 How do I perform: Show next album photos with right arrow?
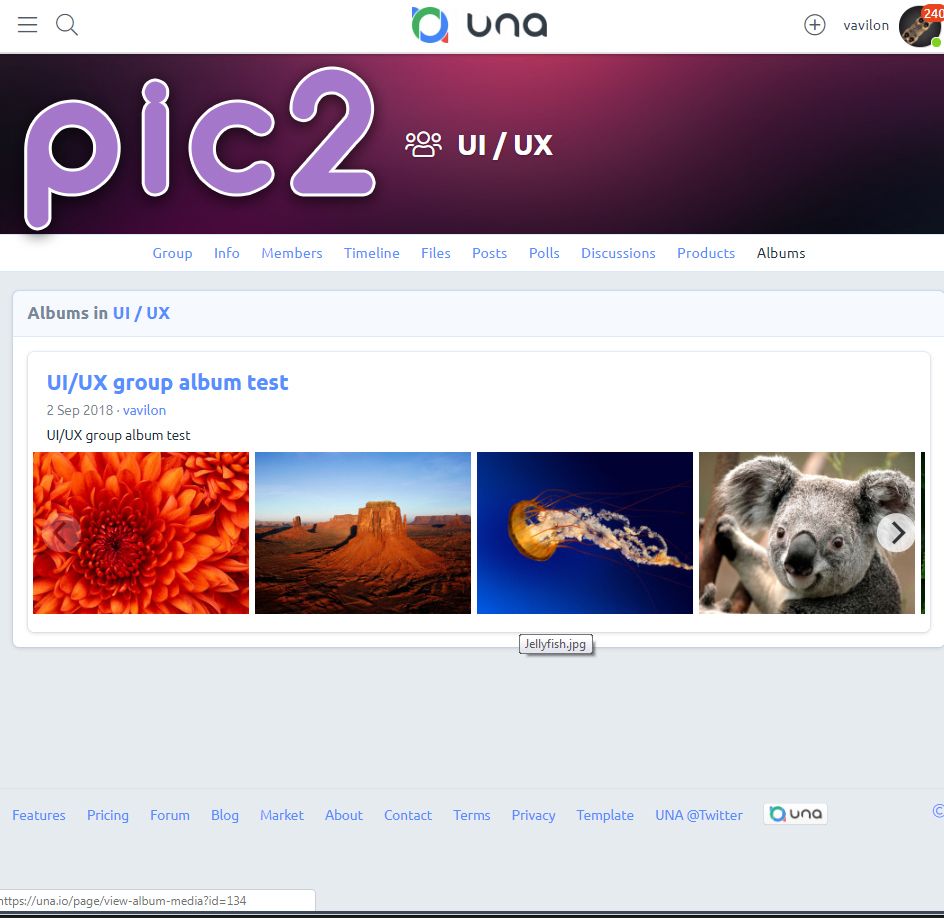coord(897,533)
